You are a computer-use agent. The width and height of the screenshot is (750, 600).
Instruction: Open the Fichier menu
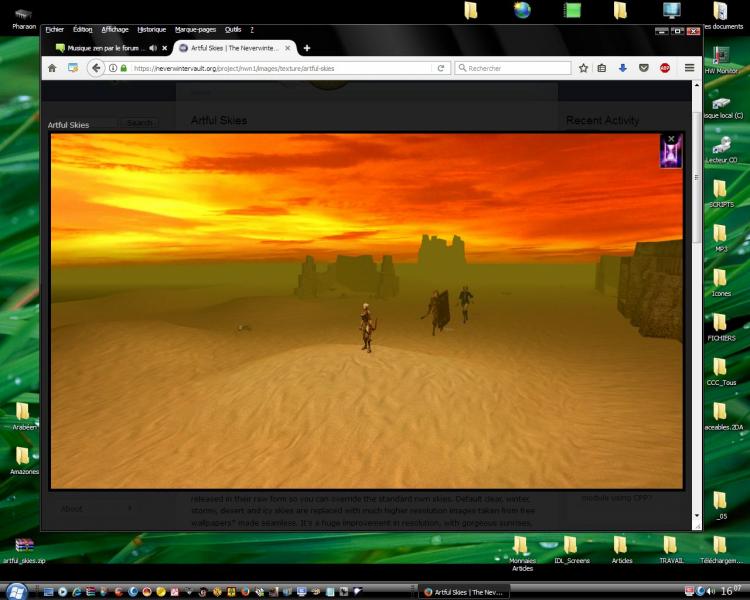[x=55, y=30]
